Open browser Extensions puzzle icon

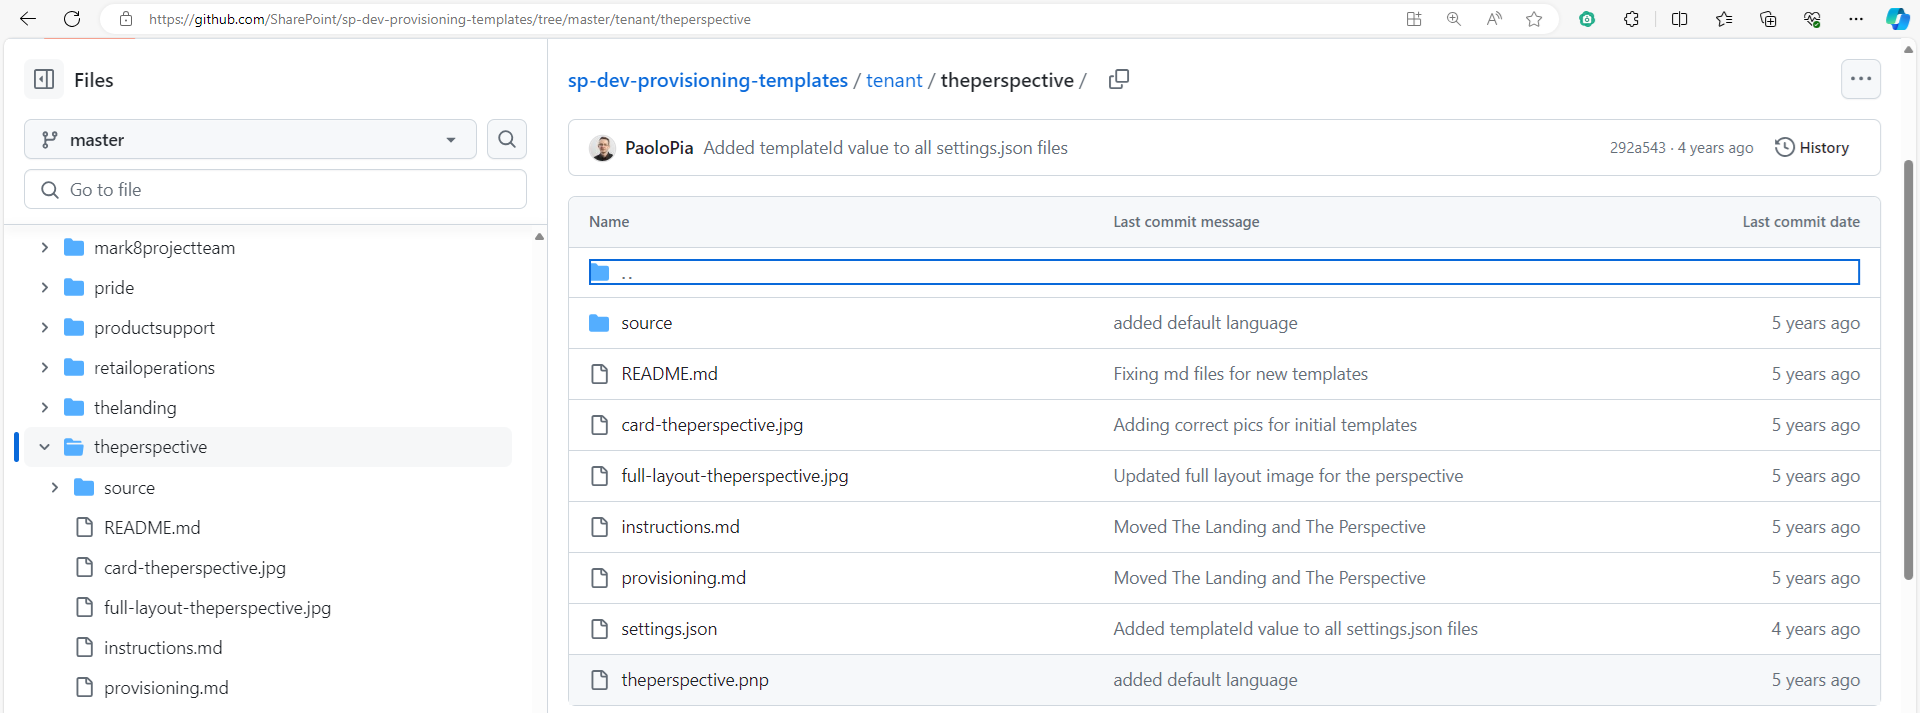click(1631, 19)
